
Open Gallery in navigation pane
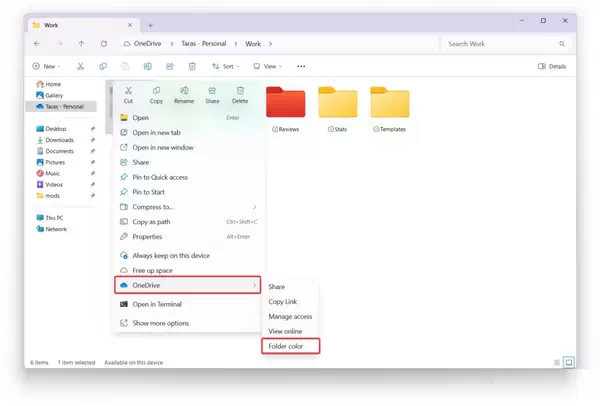[49, 95]
